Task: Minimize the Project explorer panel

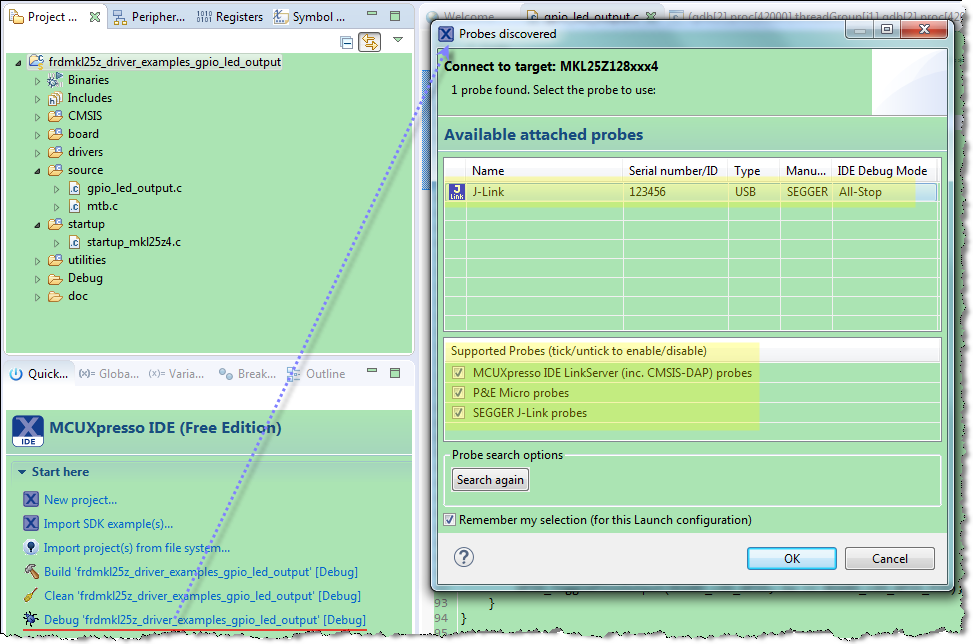Action: click(372, 13)
